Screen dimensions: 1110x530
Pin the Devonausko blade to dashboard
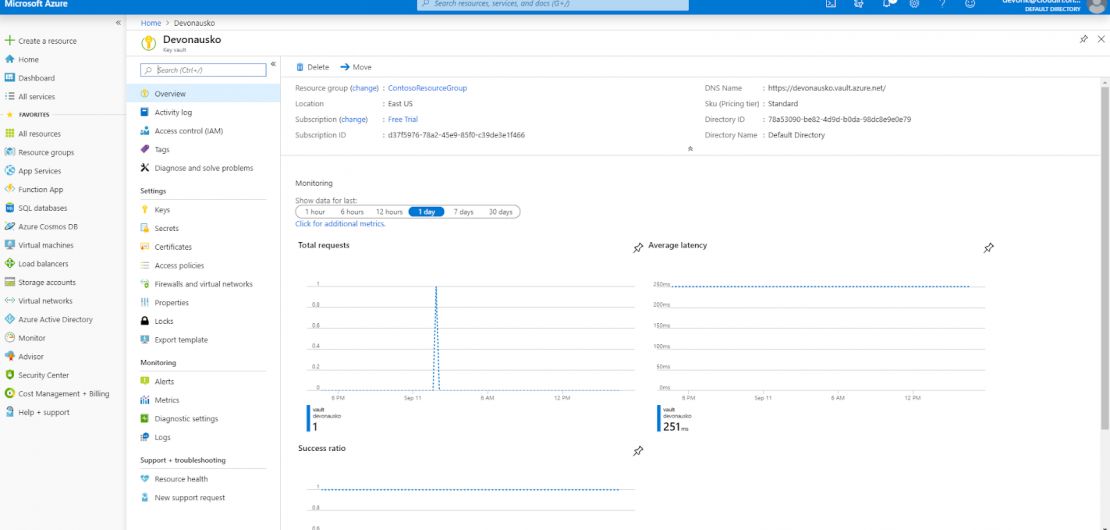point(1084,39)
